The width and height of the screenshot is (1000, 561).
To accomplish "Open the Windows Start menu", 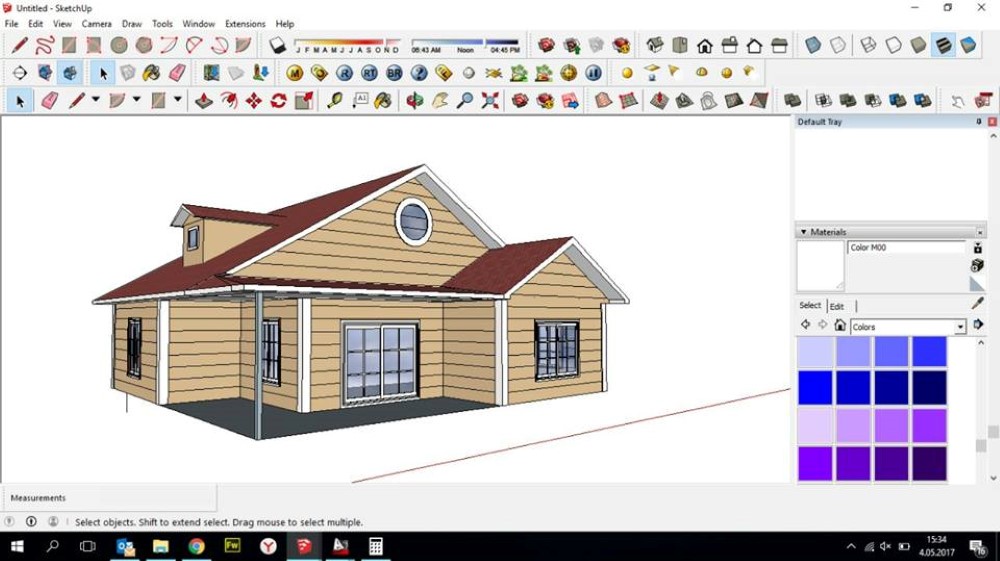I will pyautogui.click(x=17, y=546).
